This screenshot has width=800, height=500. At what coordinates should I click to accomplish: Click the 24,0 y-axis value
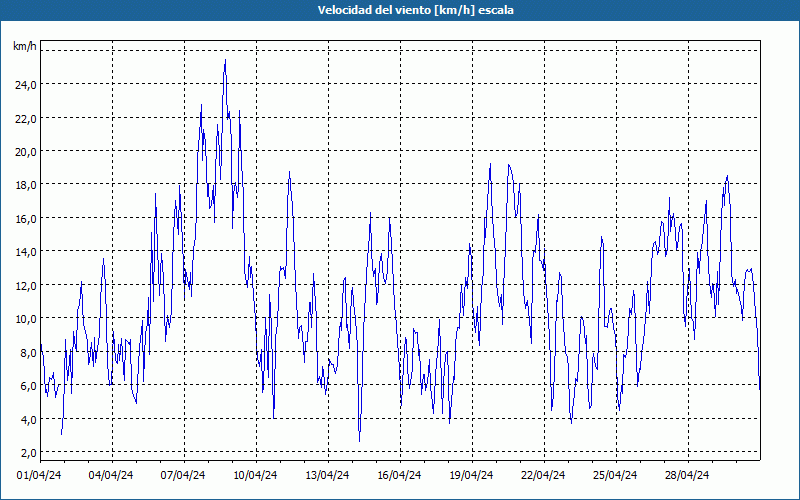(x=26, y=85)
